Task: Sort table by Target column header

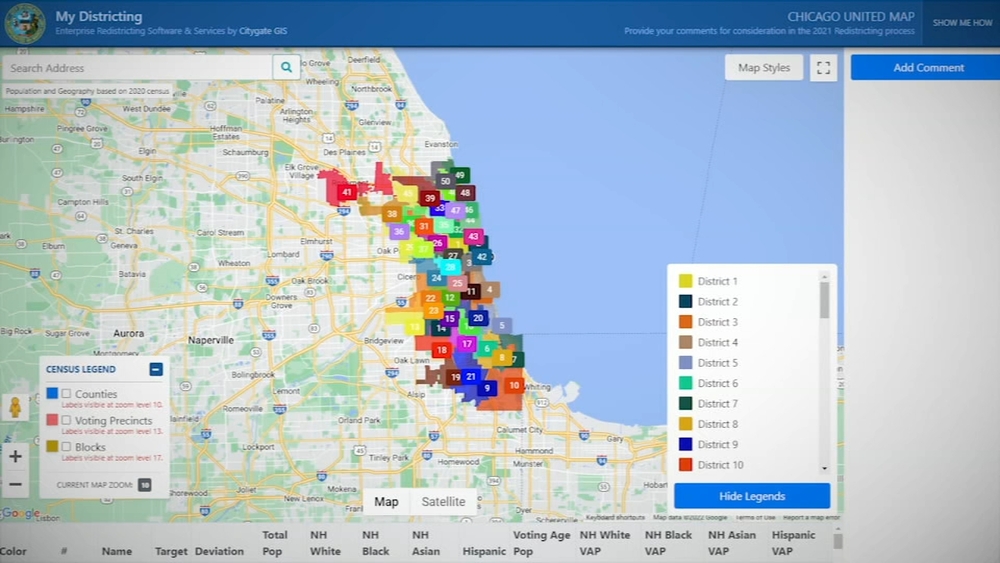Action: pyautogui.click(x=171, y=551)
